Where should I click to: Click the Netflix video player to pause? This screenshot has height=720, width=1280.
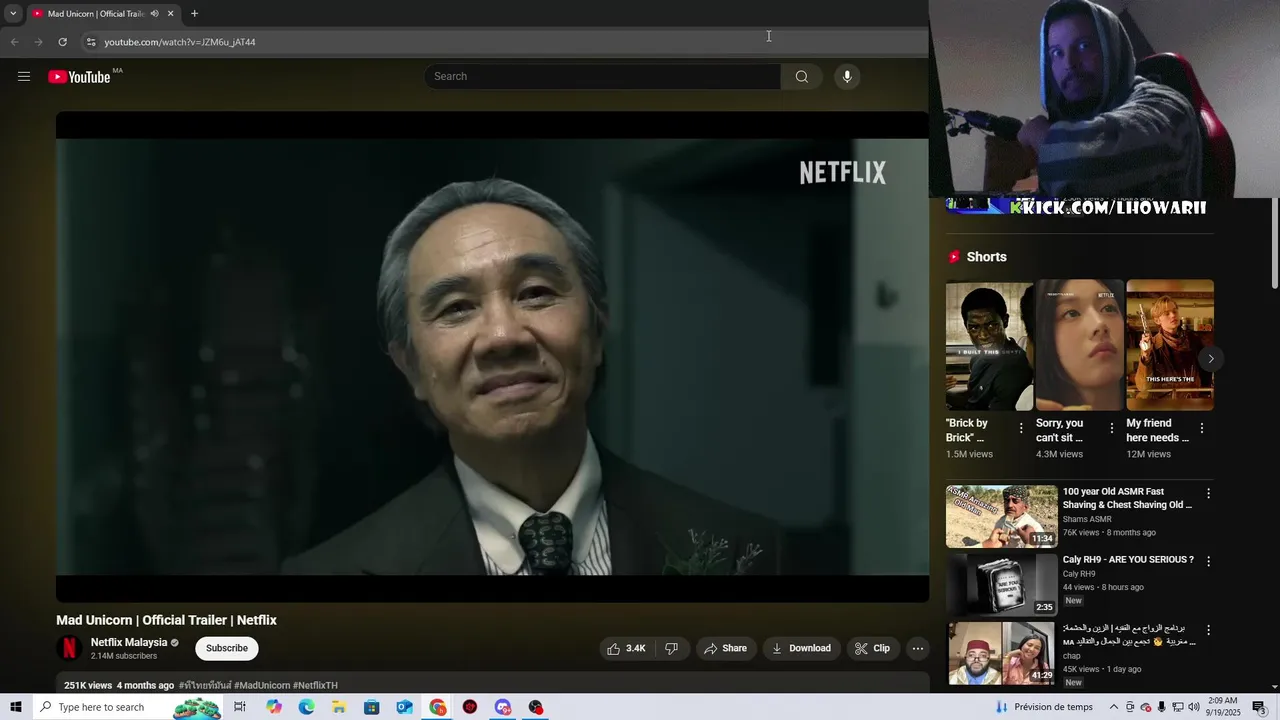(x=492, y=357)
